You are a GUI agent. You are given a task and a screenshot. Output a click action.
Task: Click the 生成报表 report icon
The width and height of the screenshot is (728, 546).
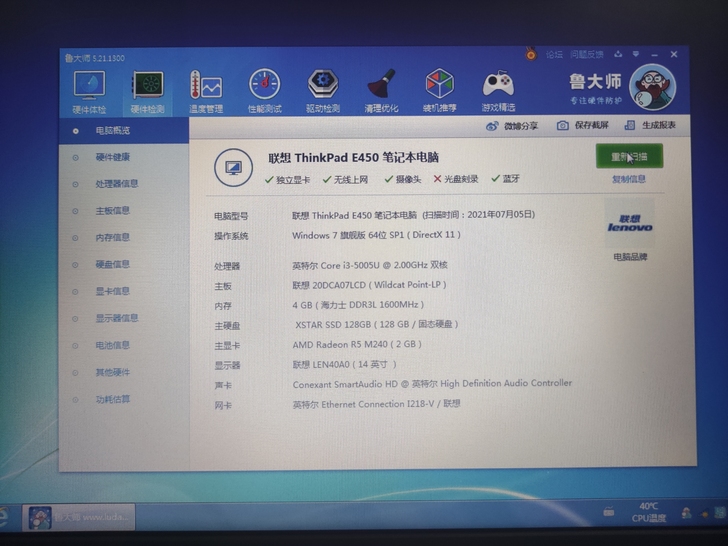click(x=630, y=125)
